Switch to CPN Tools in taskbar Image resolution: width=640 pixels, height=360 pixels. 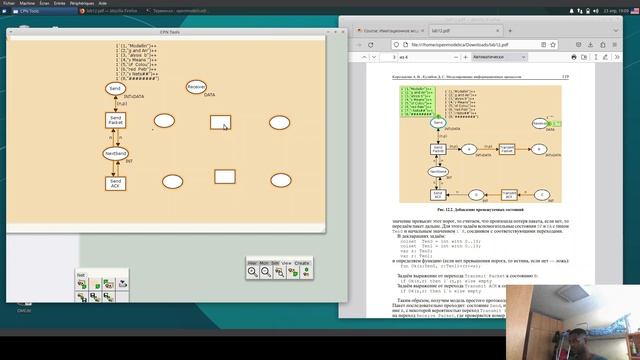tap(44, 11)
